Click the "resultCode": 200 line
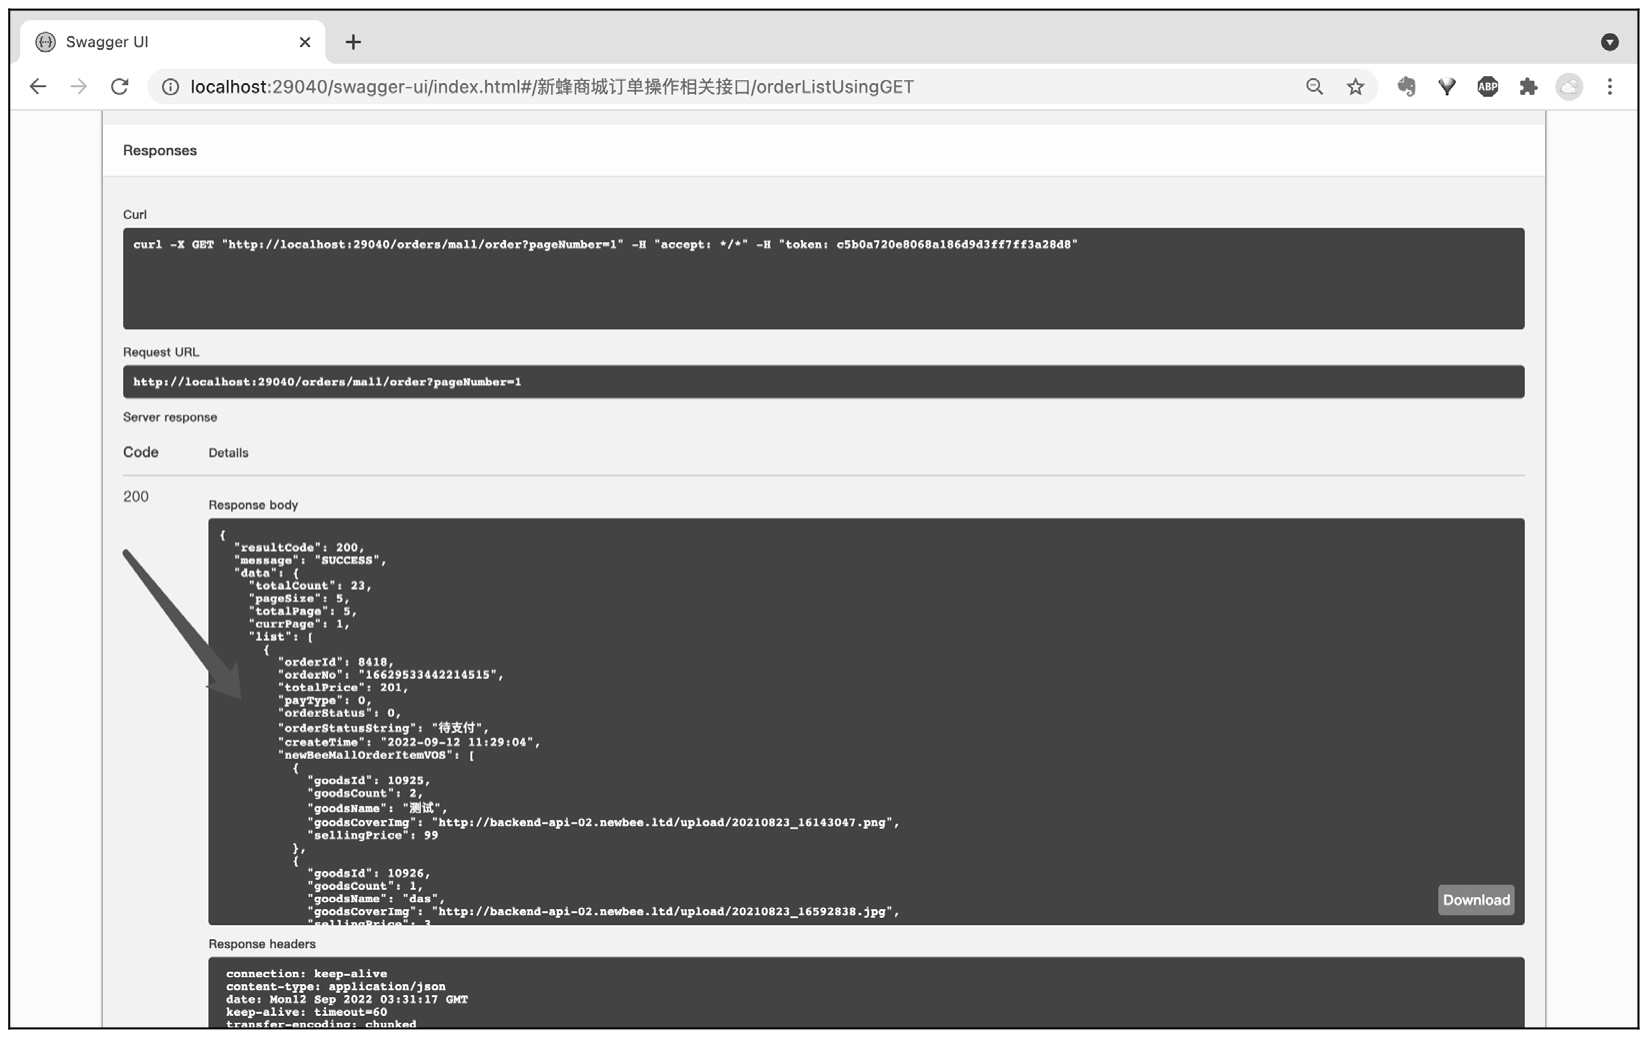This screenshot has height=1037, width=1648. coord(300,548)
